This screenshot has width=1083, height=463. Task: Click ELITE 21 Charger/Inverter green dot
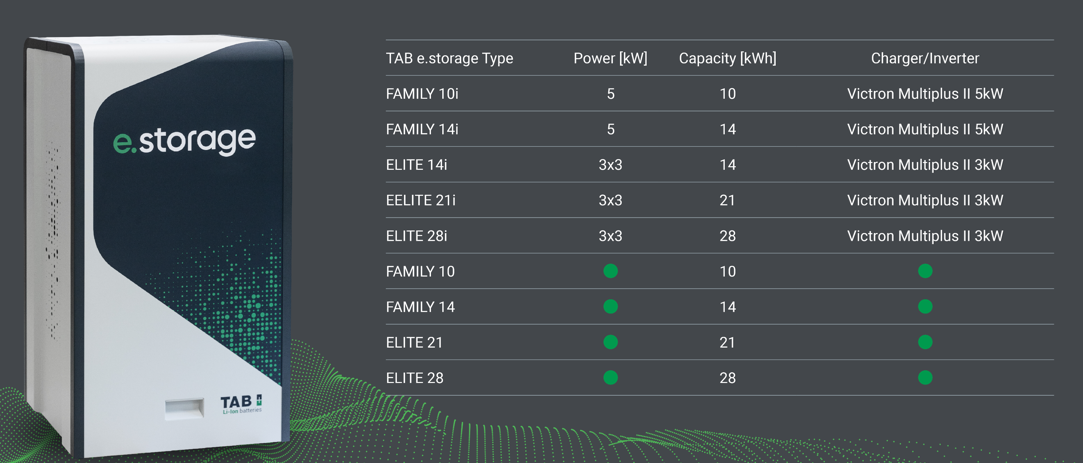tap(925, 342)
